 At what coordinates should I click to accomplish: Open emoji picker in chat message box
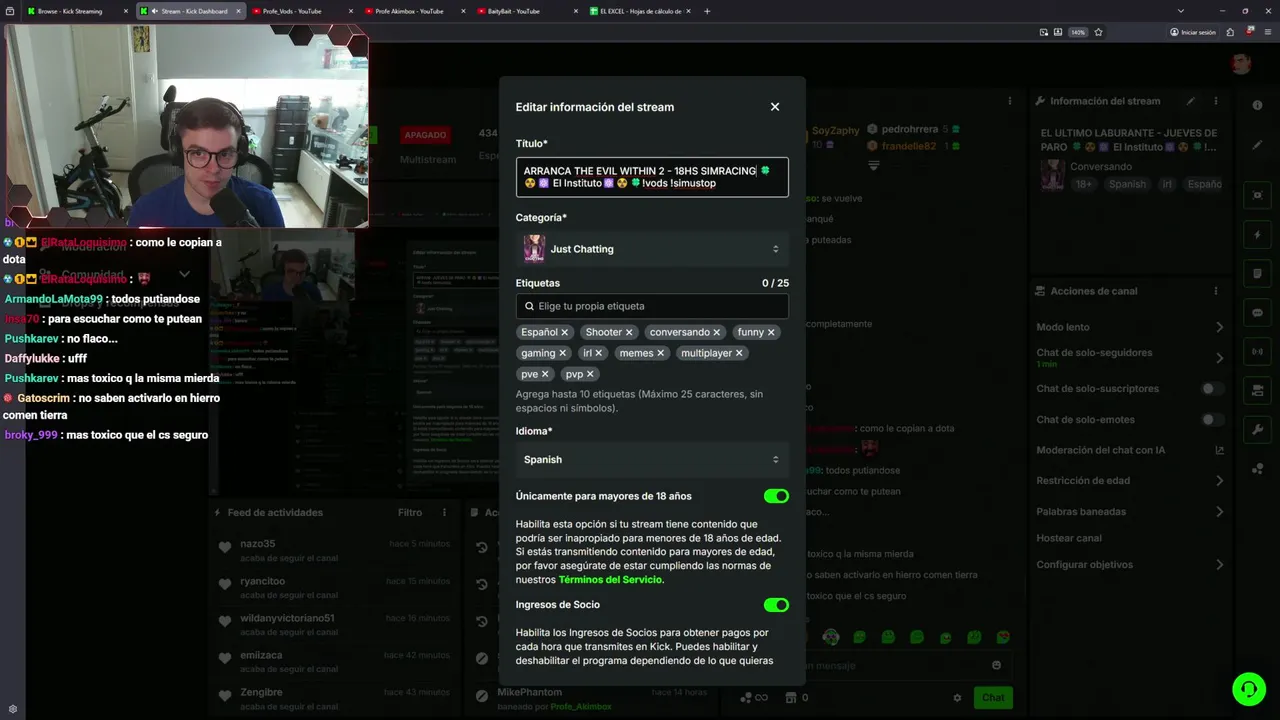[996, 665]
